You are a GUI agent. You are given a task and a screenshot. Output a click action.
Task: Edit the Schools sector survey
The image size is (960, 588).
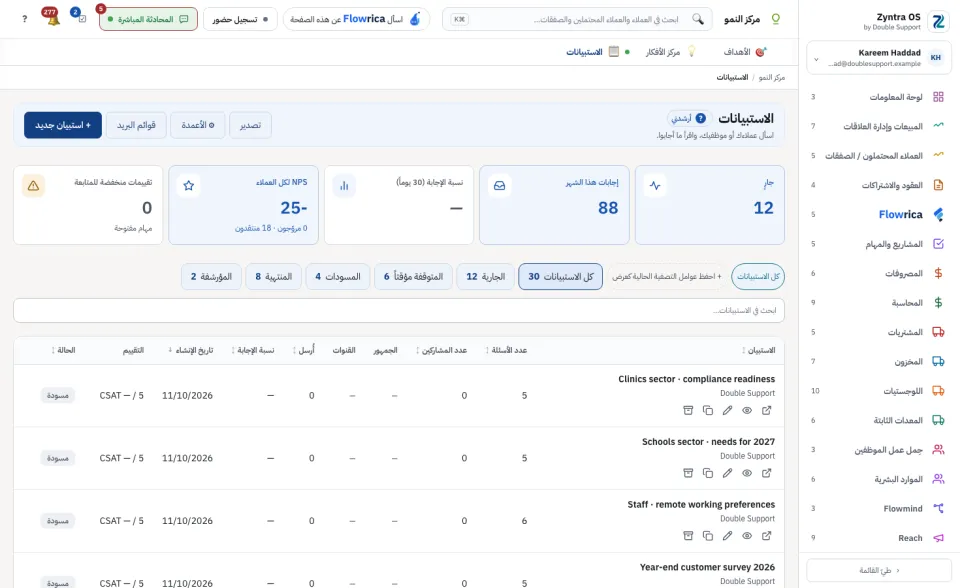[x=727, y=473]
